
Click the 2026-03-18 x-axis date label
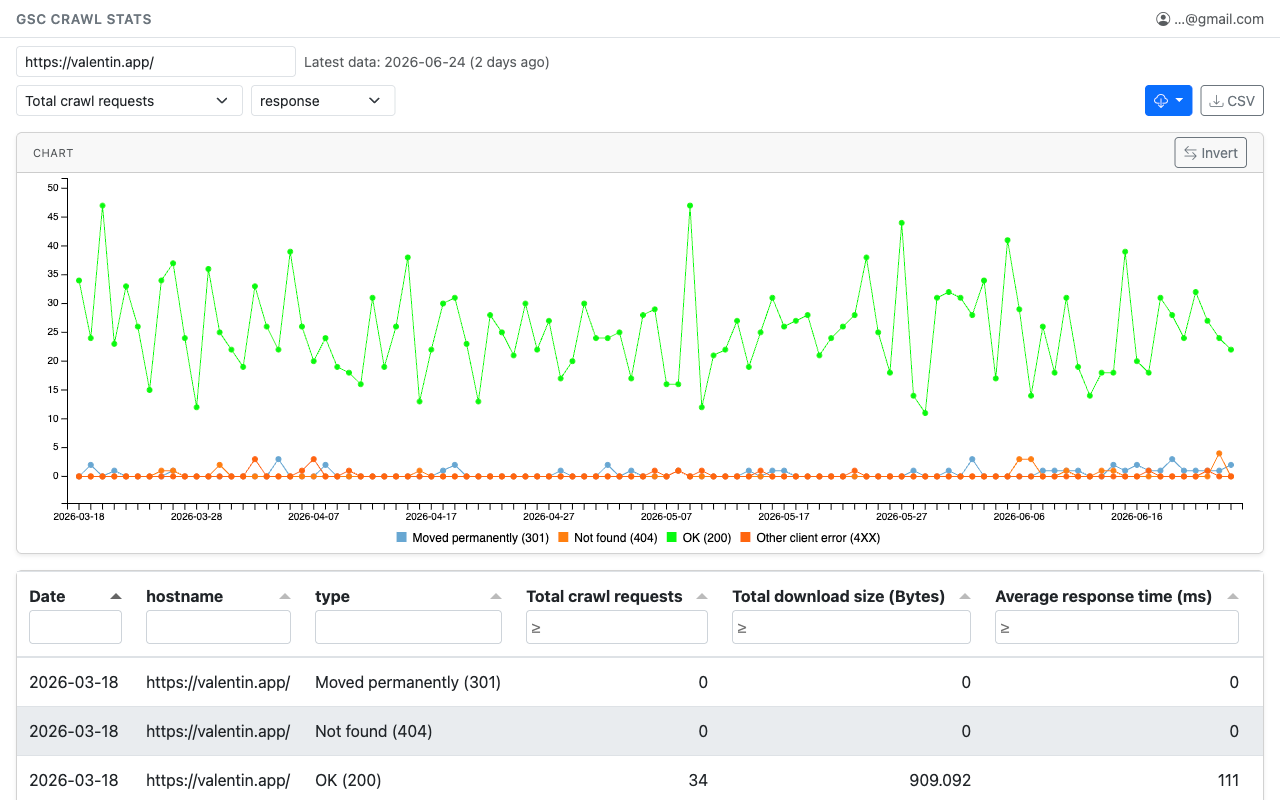[x=79, y=517]
